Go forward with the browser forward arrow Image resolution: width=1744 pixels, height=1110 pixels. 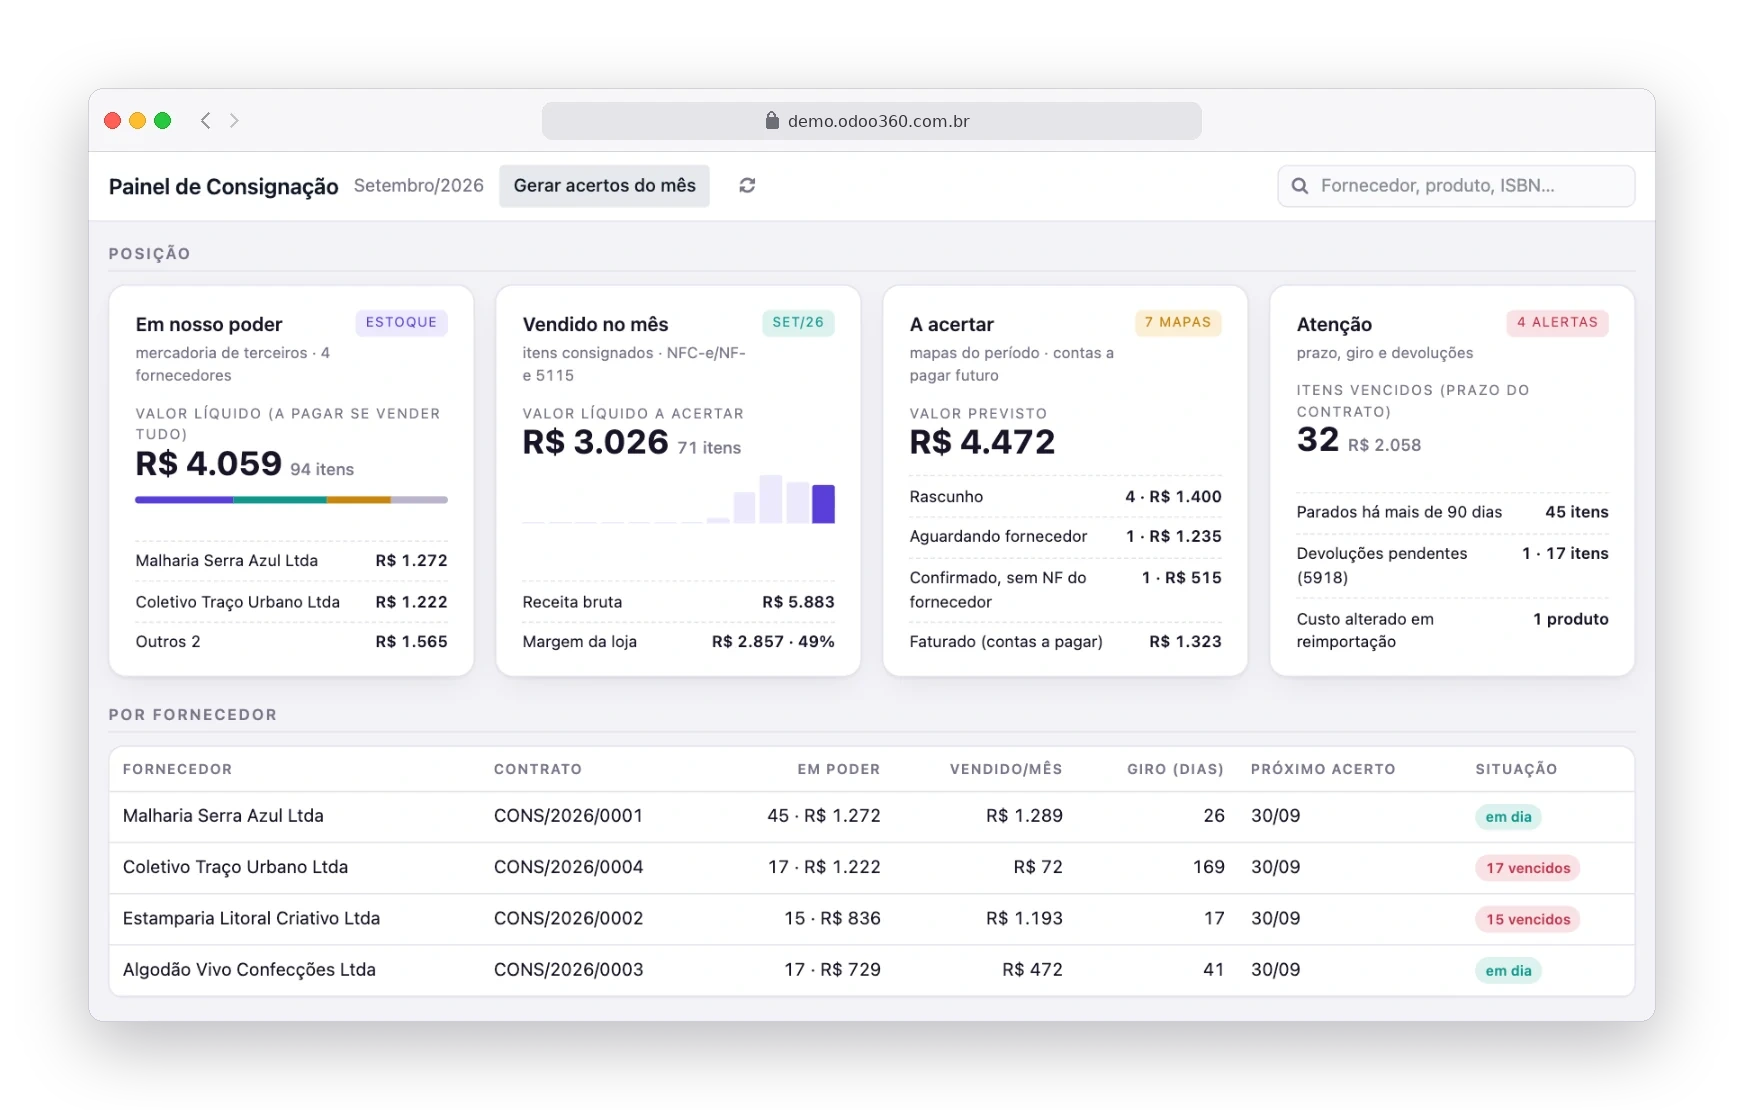point(234,120)
